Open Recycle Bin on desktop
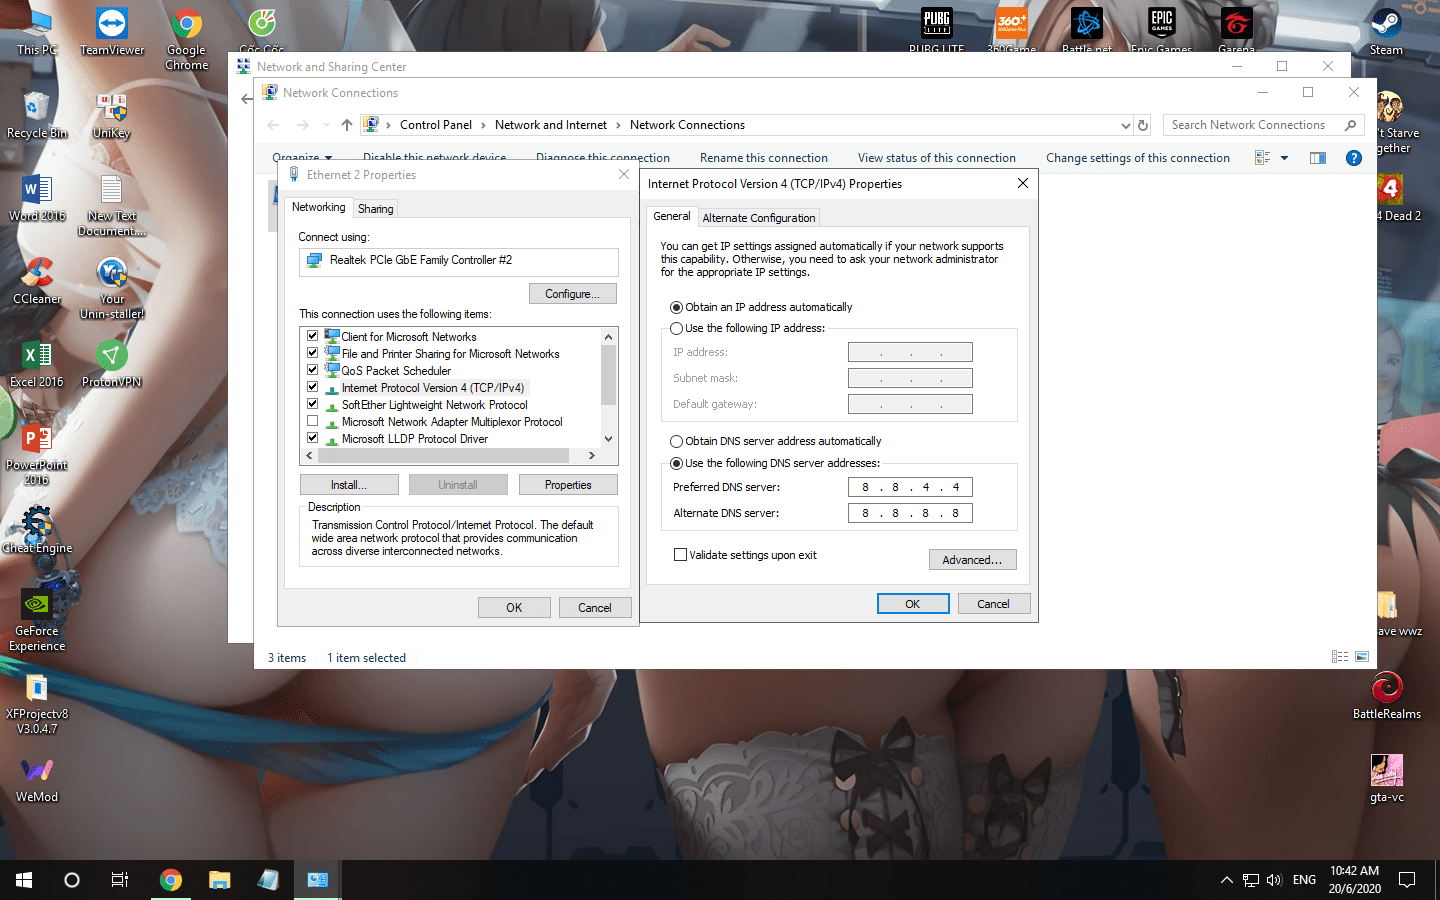This screenshot has height=900, width=1440. point(37,115)
